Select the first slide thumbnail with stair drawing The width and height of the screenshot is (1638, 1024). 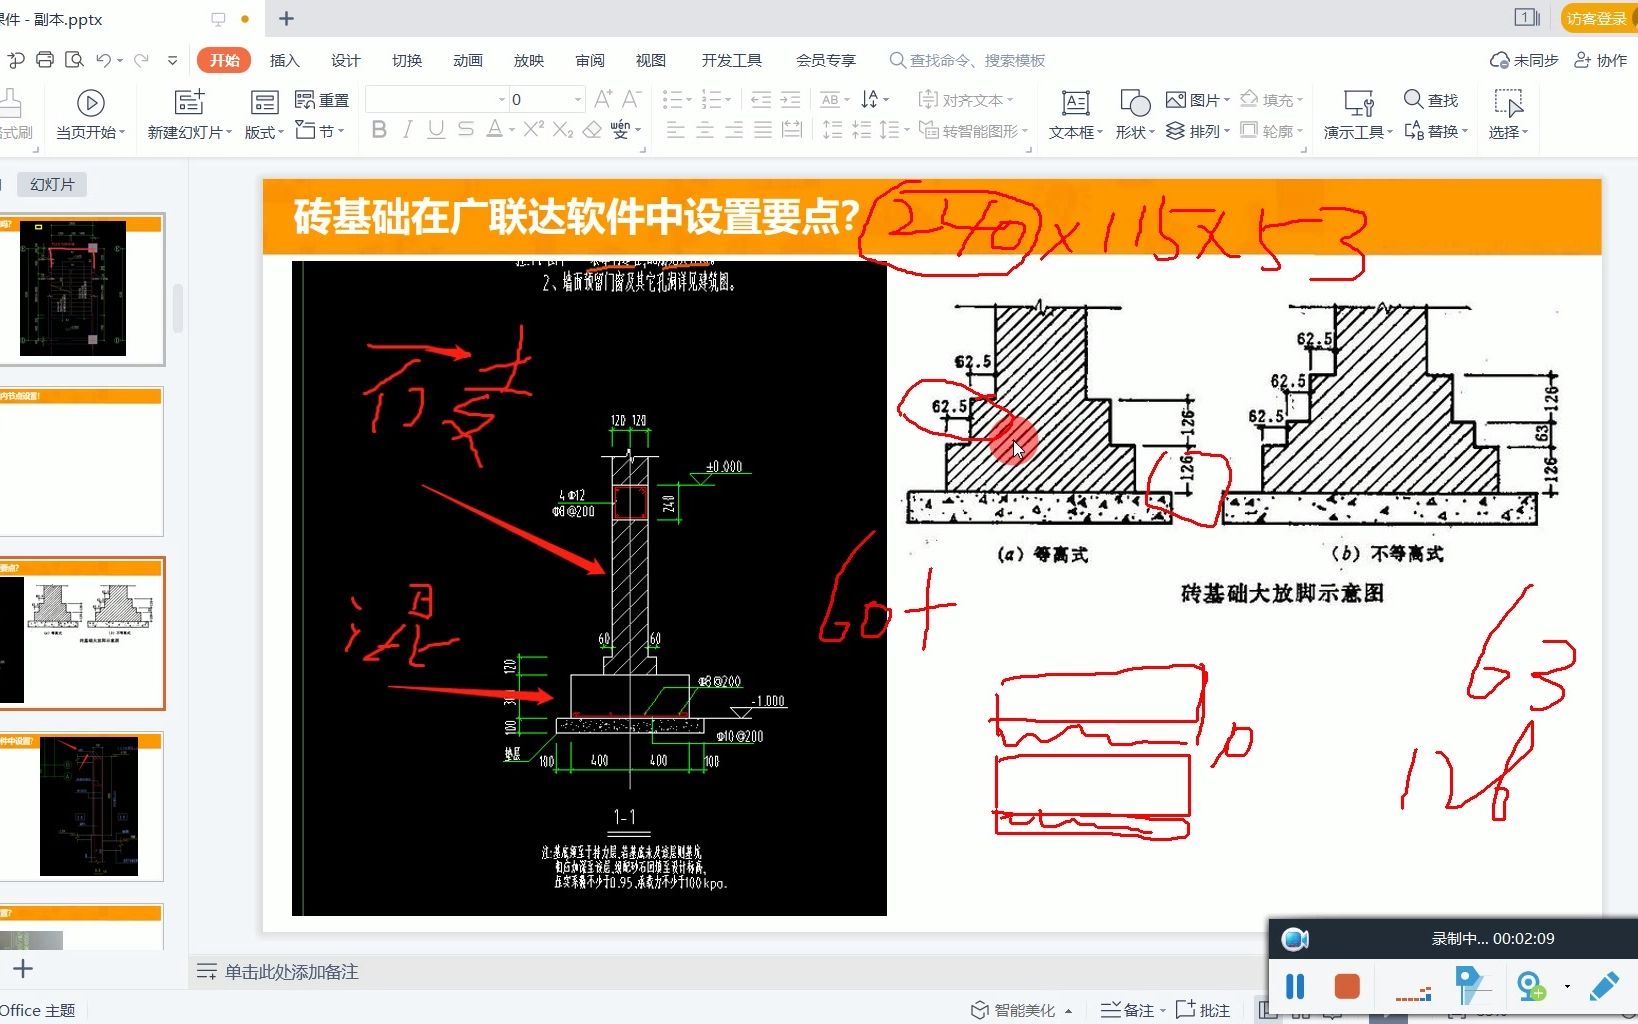tap(82, 288)
